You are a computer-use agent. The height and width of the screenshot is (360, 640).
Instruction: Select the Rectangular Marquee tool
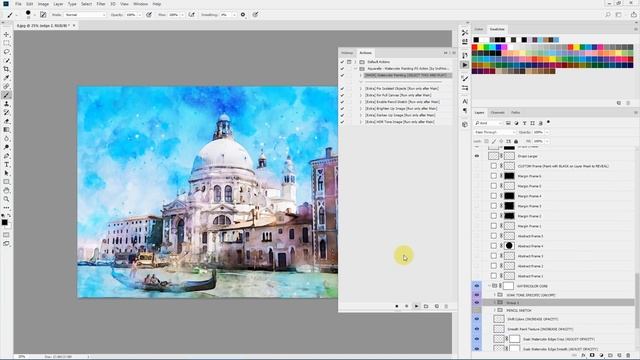coord(6,43)
